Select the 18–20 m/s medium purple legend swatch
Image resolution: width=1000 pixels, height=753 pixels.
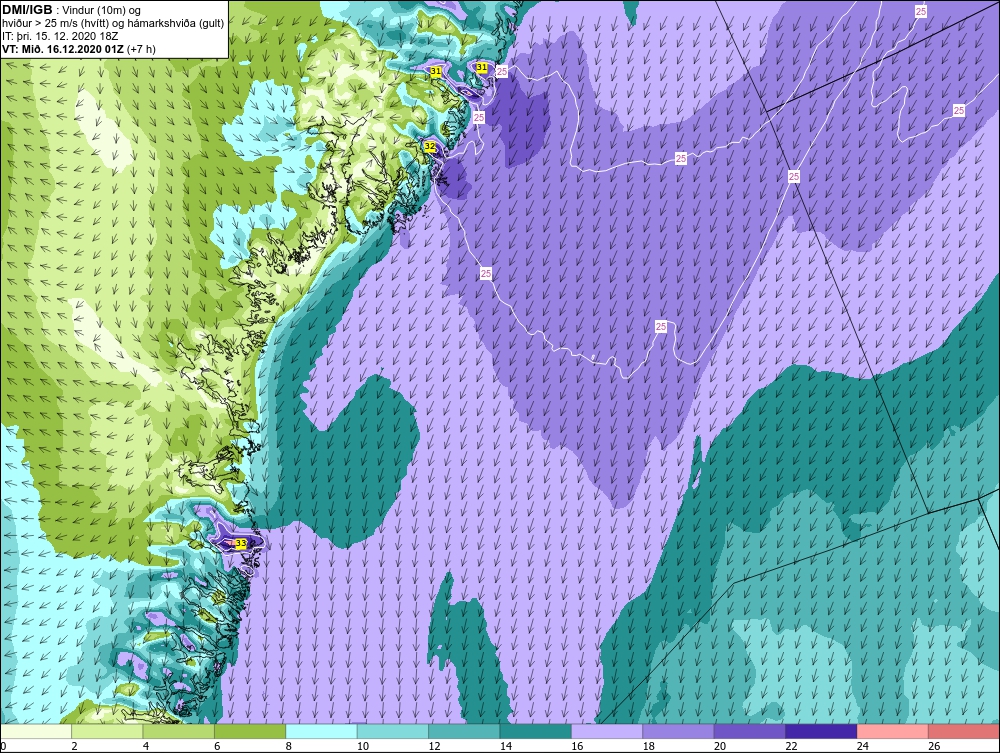[x=679, y=731]
